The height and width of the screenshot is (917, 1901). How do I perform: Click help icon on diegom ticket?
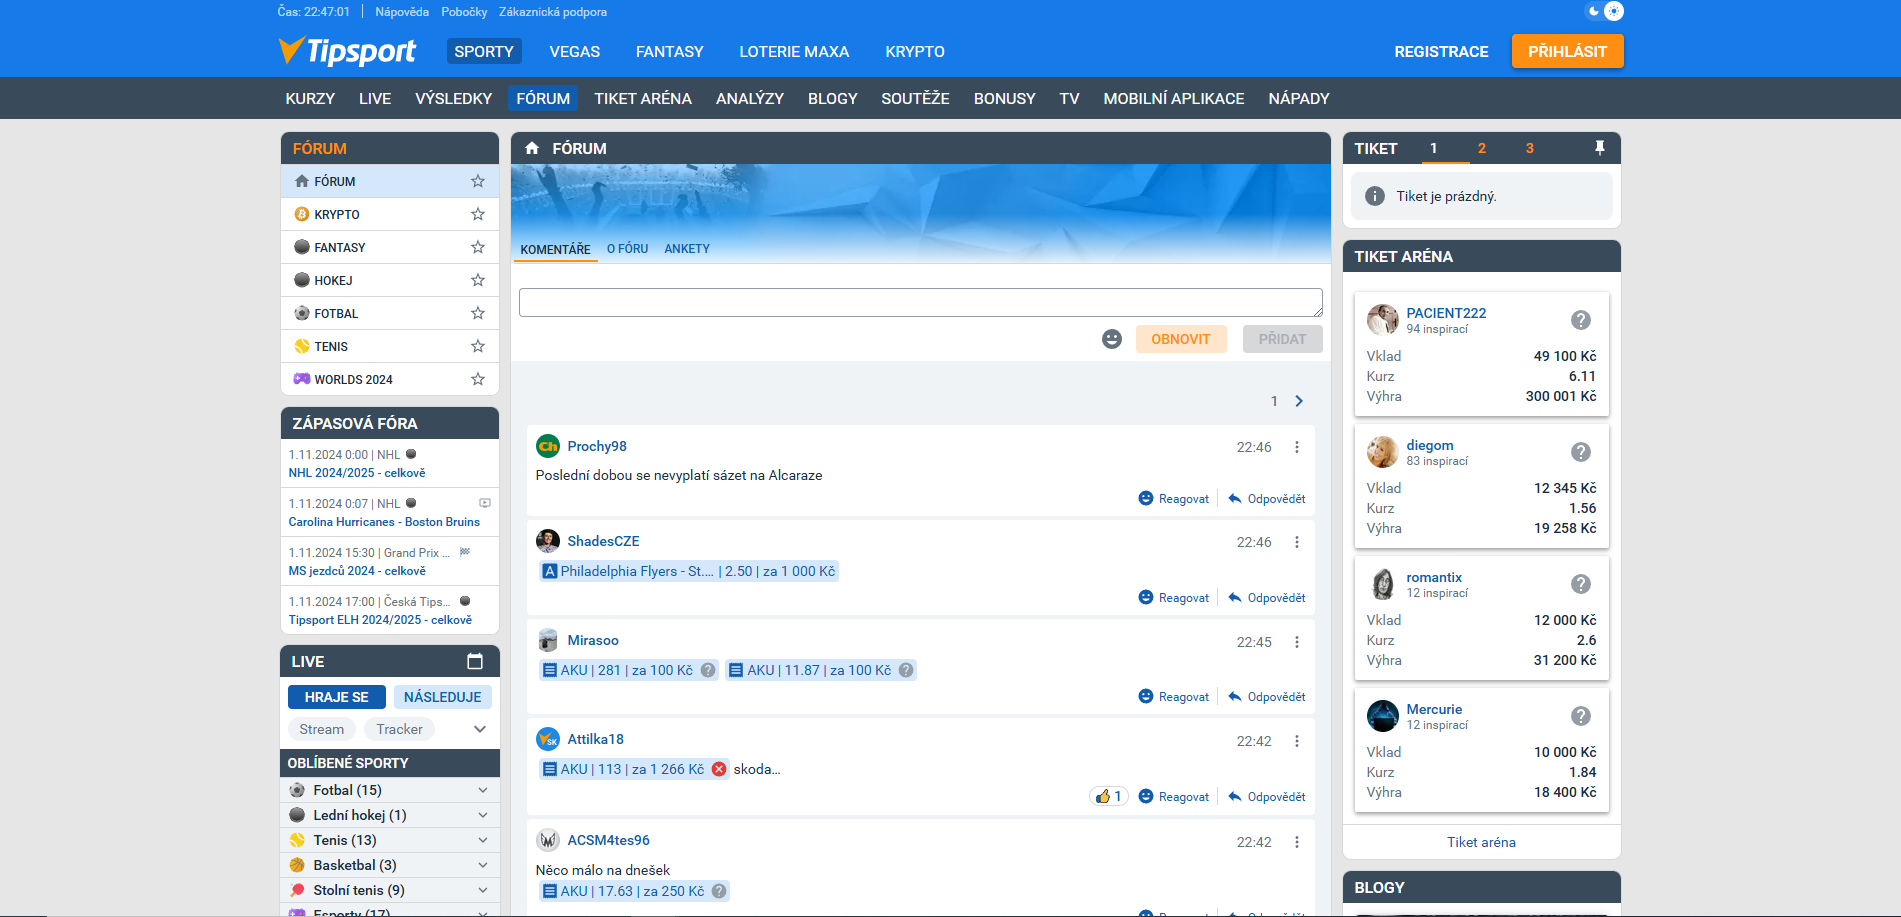click(1581, 452)
